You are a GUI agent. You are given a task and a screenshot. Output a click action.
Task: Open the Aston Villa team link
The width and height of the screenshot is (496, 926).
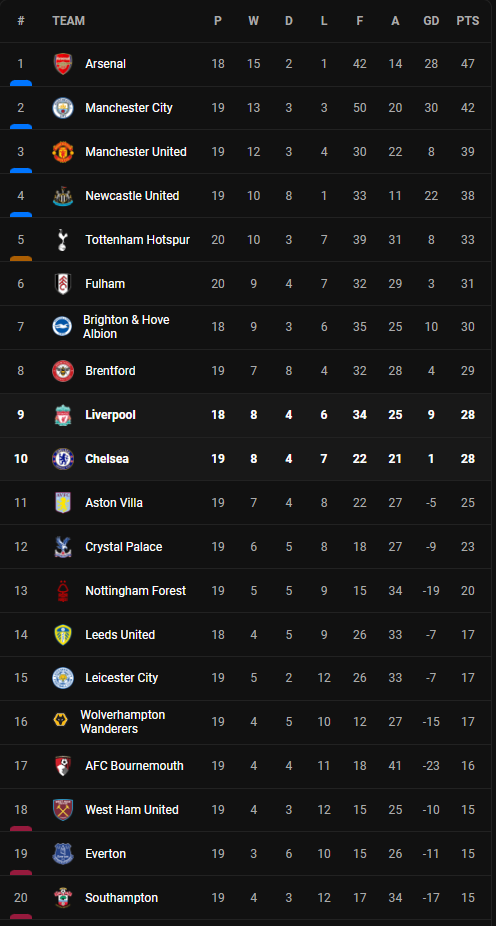click(x=114, y=503)
